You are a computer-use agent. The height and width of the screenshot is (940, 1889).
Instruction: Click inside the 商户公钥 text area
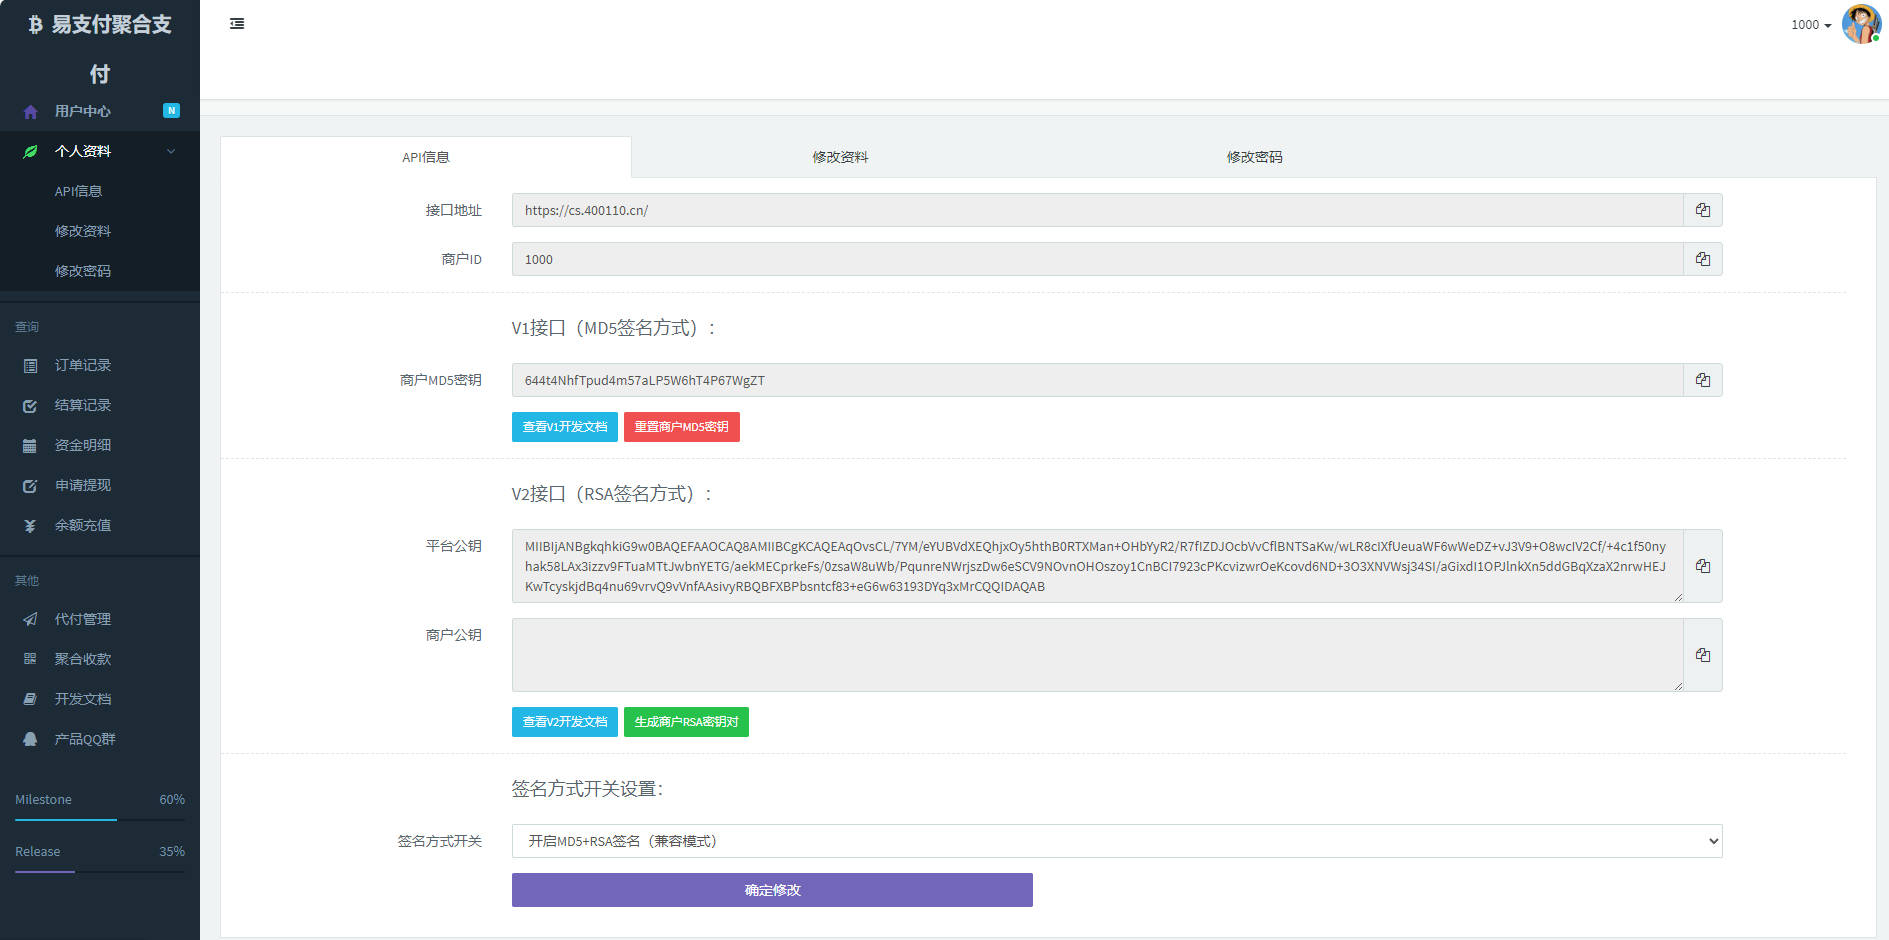click(x=1096, y=655)
